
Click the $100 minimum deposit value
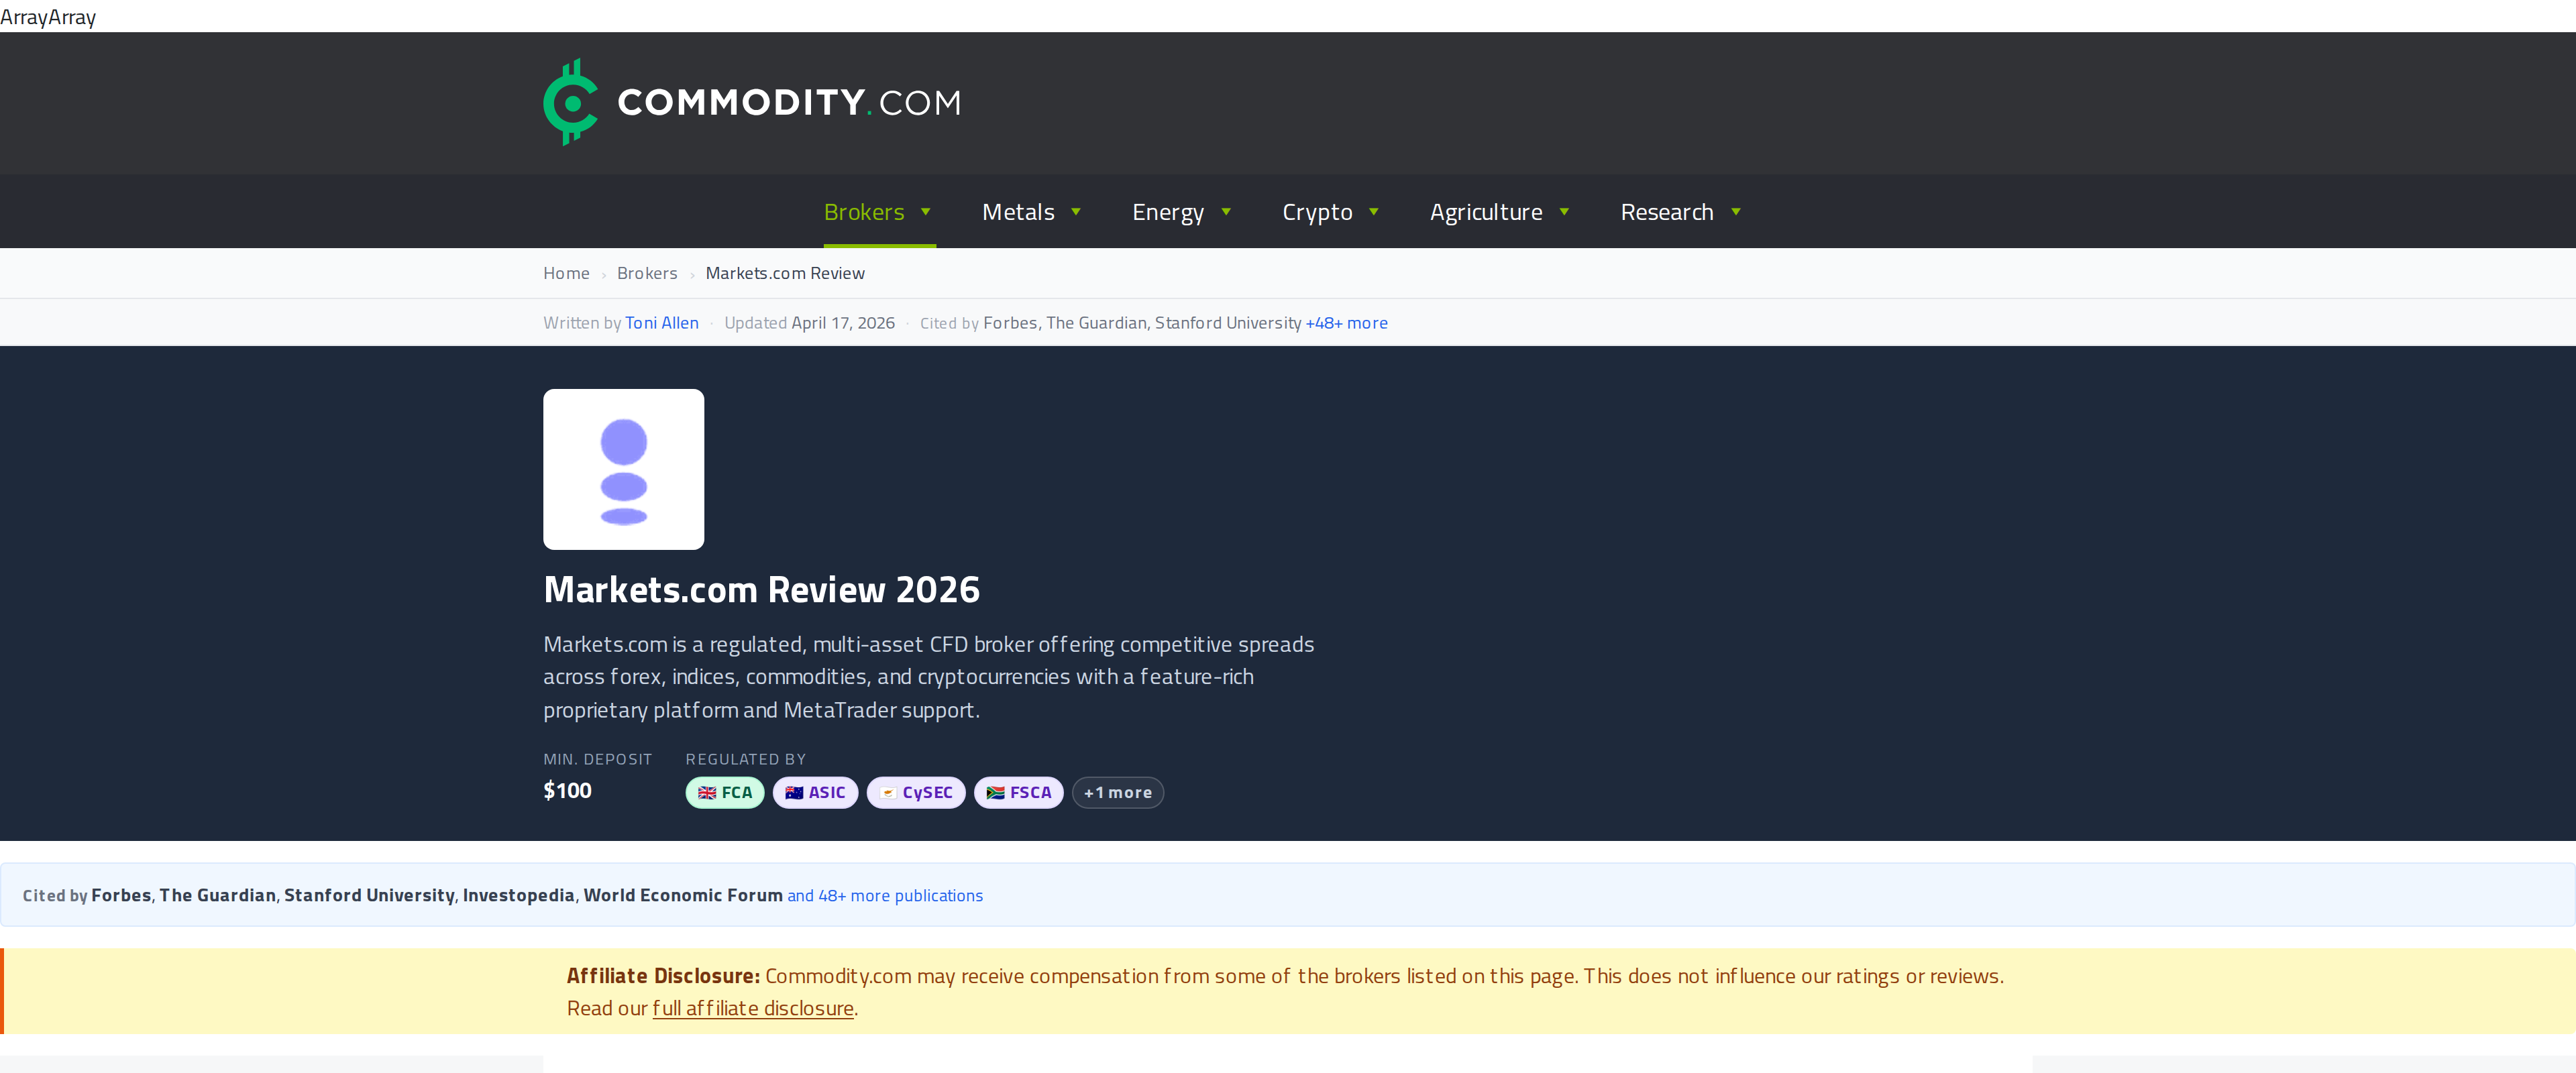(567, 791)
